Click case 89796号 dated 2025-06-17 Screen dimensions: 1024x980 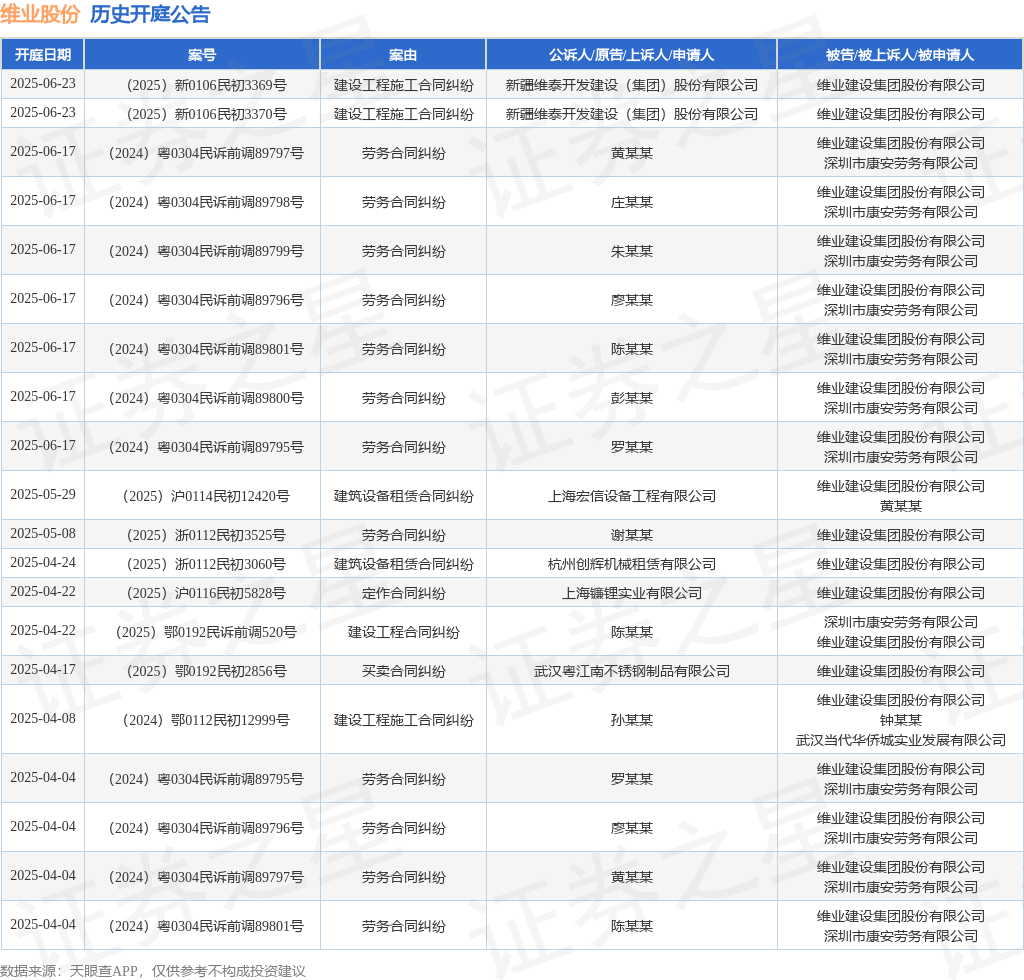206,300
